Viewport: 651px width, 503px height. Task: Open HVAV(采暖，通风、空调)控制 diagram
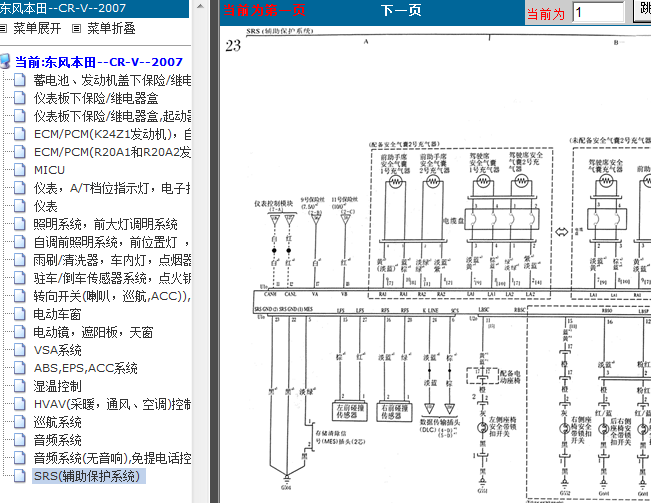coord(112,404)
